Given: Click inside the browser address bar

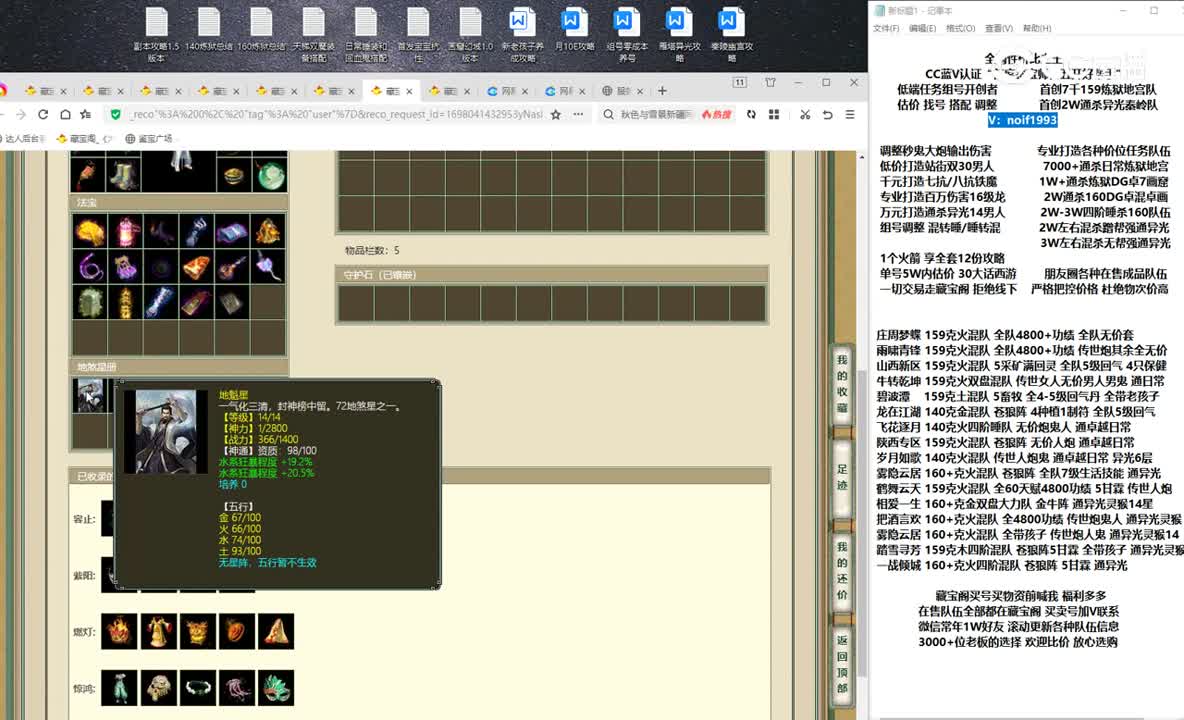Looking at the screenshot, I should pos(337,114).
